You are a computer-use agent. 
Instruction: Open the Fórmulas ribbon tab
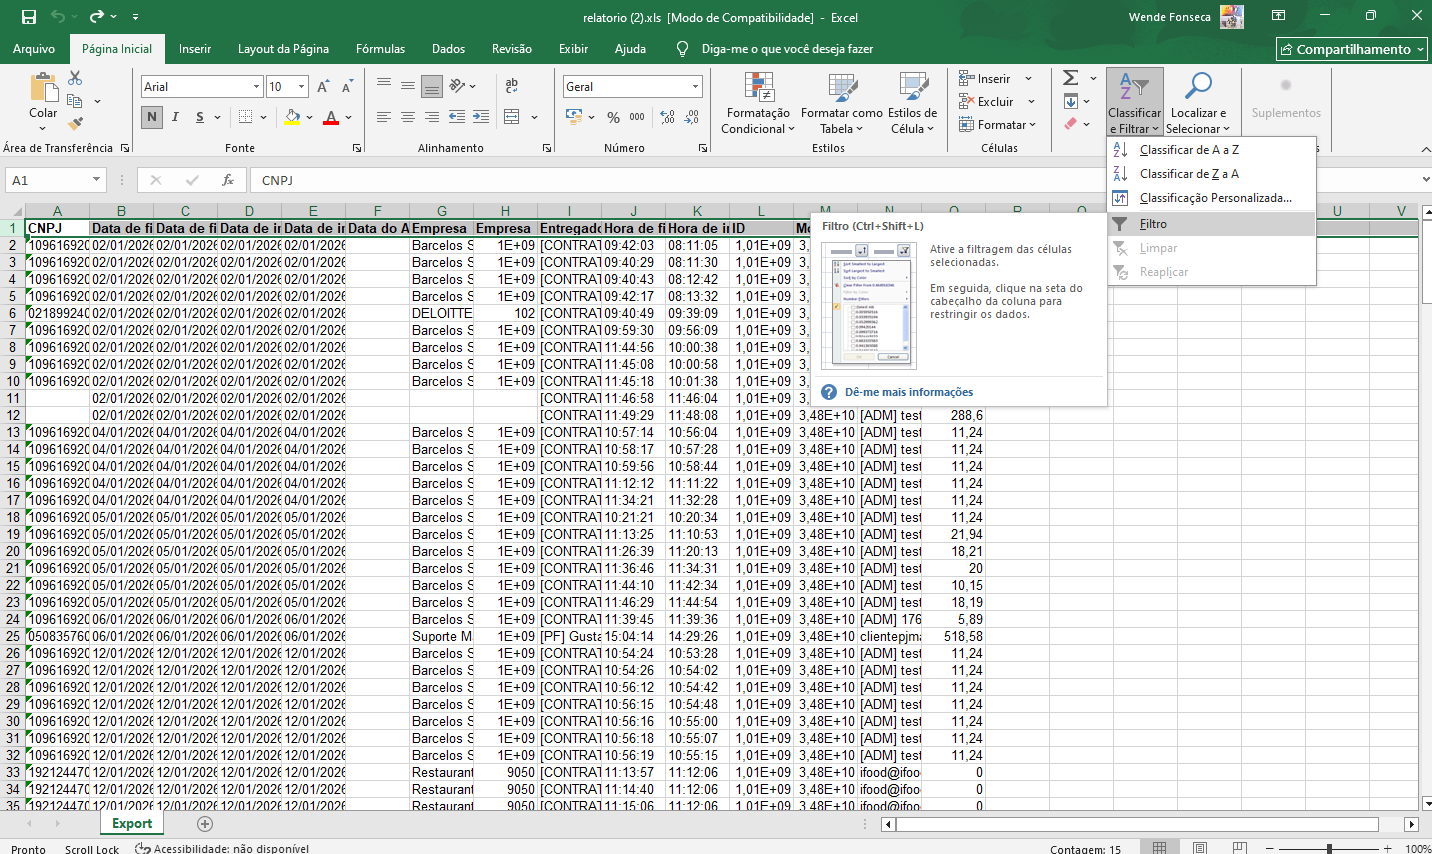381,49
